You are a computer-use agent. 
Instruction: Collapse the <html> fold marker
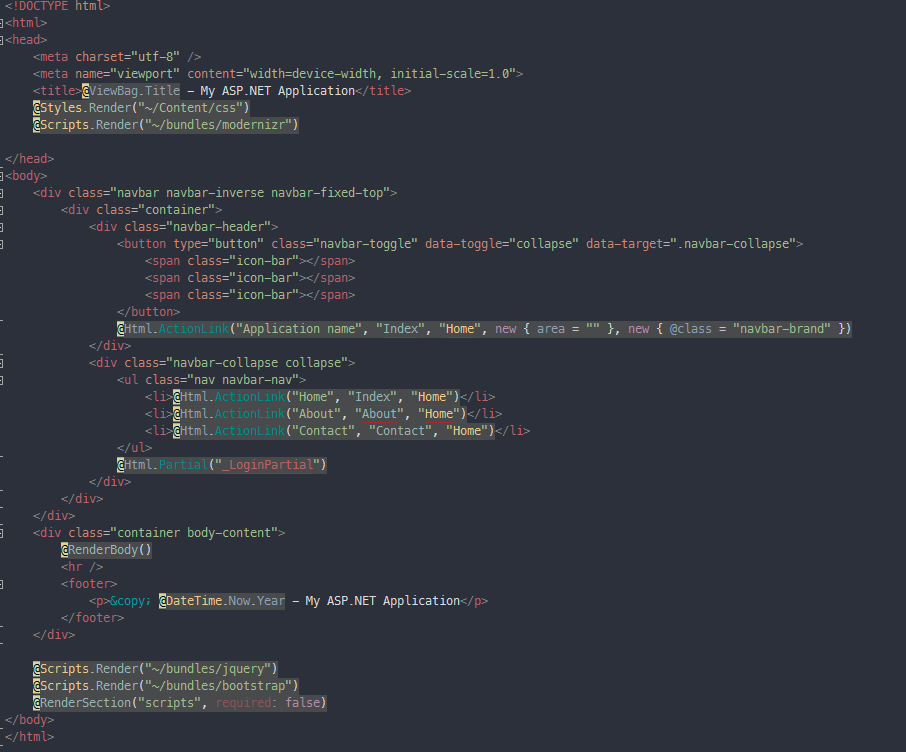pyautogui.click(x=2, y=23)
